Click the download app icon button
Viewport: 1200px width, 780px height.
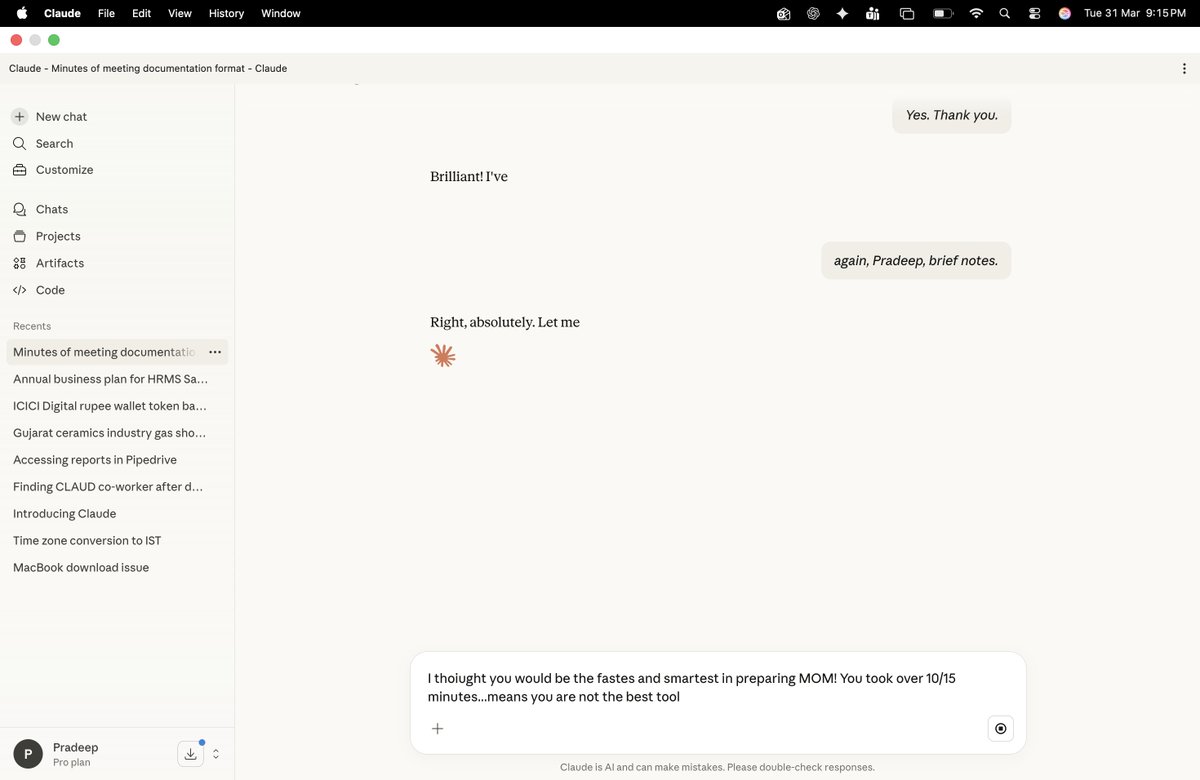190,755
